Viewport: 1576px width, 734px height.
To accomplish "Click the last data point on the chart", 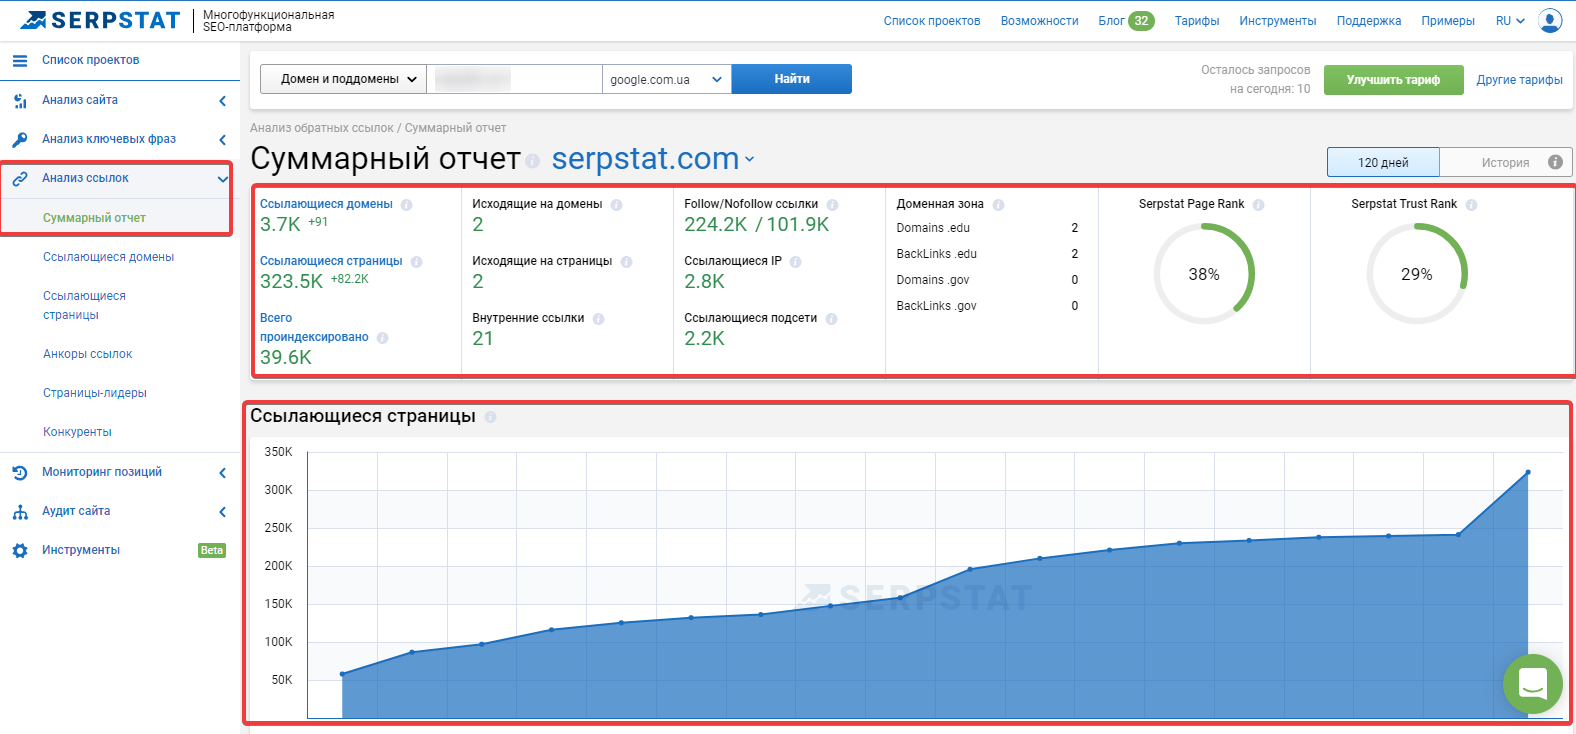I will tap(1528, 472).
